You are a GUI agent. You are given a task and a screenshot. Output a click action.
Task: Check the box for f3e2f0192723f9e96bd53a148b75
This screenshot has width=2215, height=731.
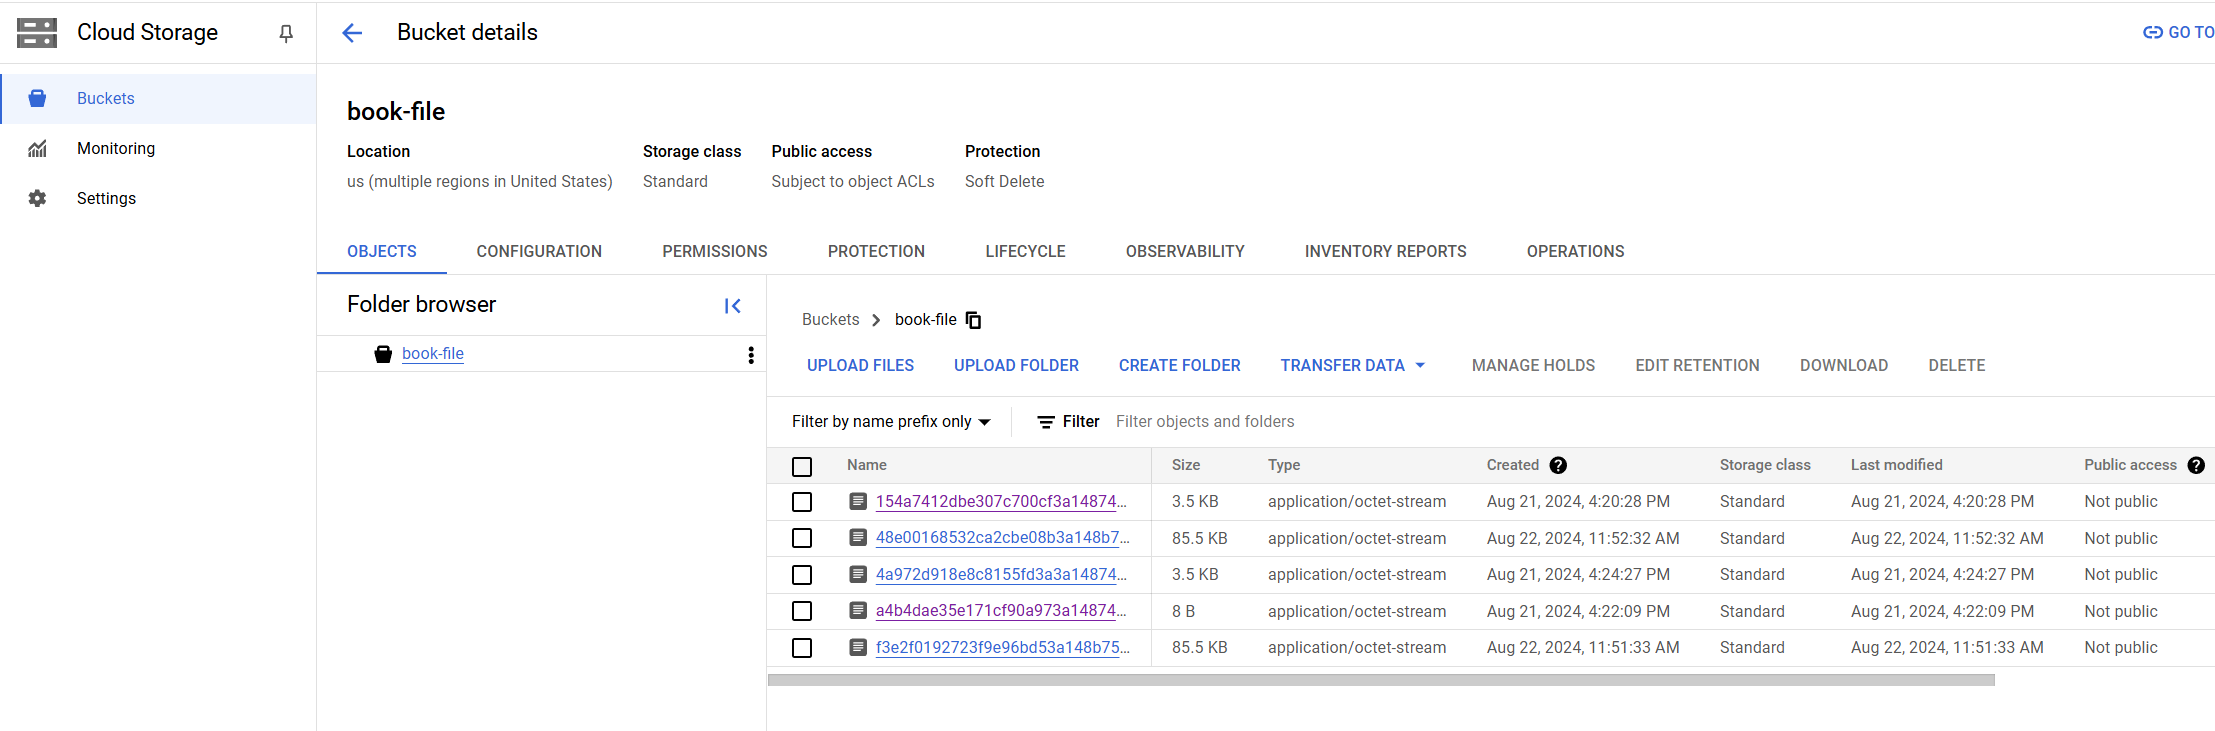pyautogui.click(x=802, y=648)
